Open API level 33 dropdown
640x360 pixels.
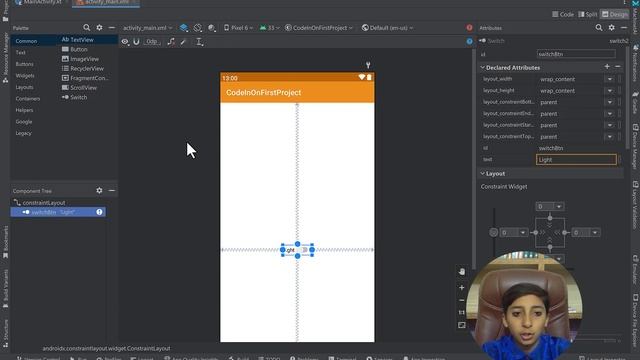tap(269, 28)
